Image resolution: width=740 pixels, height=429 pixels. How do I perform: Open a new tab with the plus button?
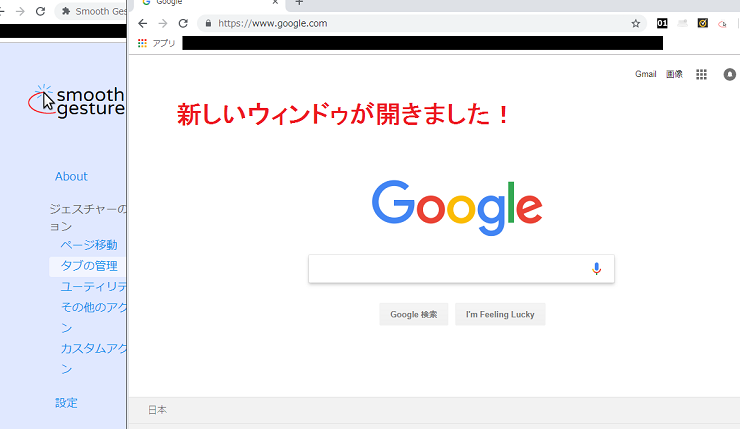(299, 2)
